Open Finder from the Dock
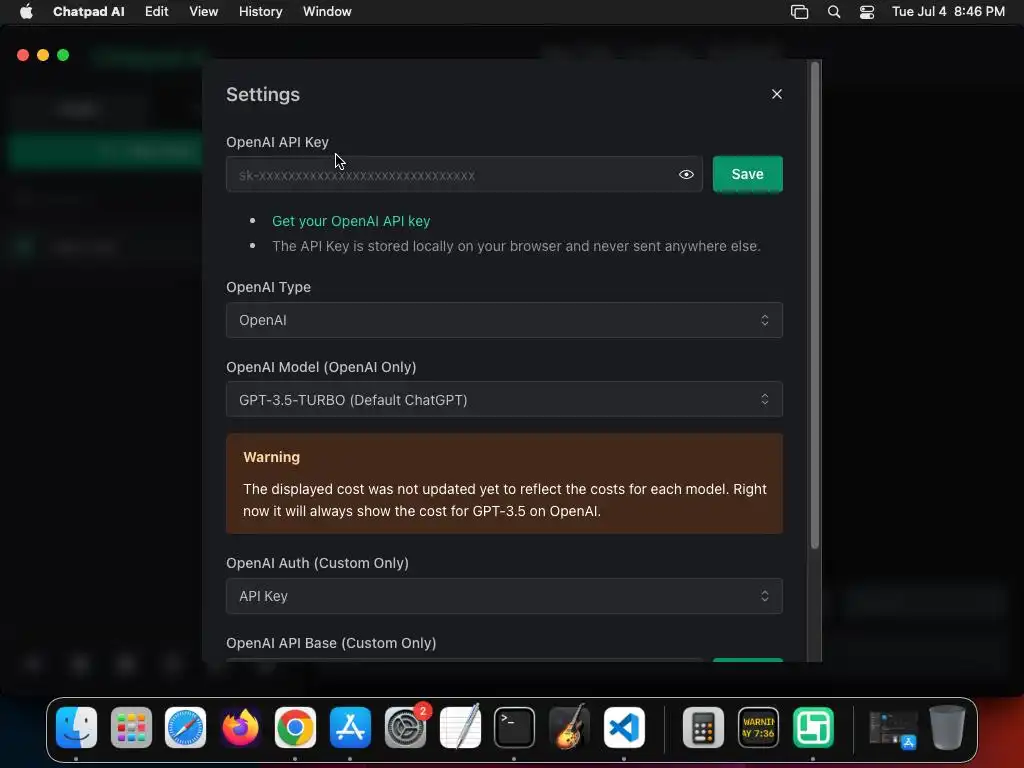This screenshot has width=1024, height=768. [x=76, y=728]
